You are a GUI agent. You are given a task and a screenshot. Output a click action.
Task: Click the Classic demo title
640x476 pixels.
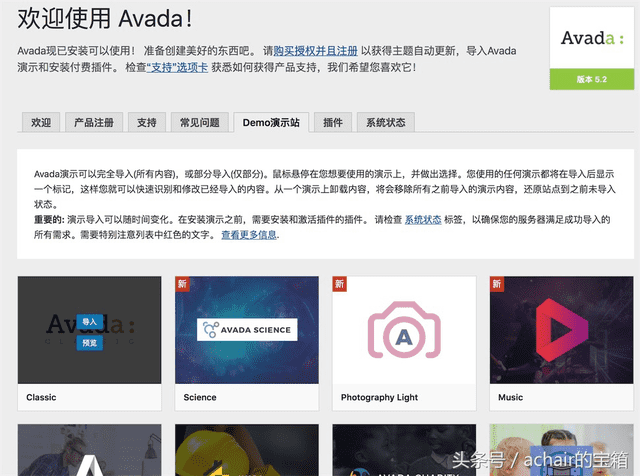point(41,397)
